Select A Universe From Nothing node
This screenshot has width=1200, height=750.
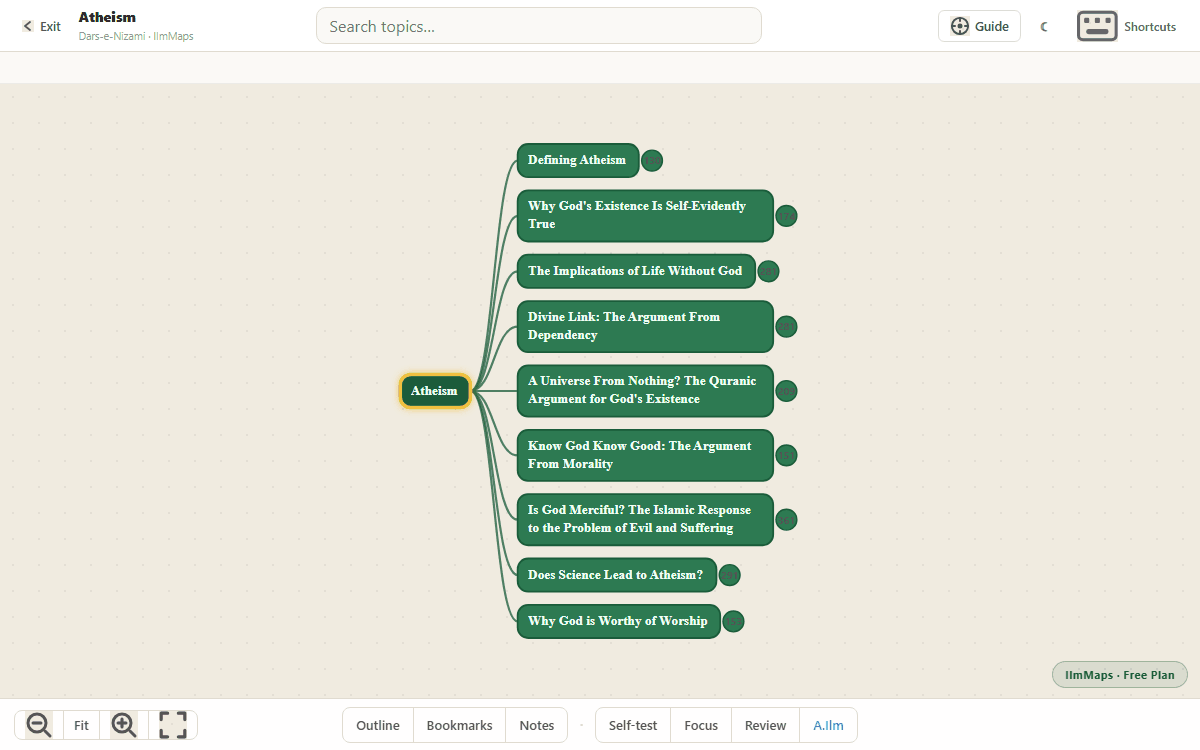(645, 390)
